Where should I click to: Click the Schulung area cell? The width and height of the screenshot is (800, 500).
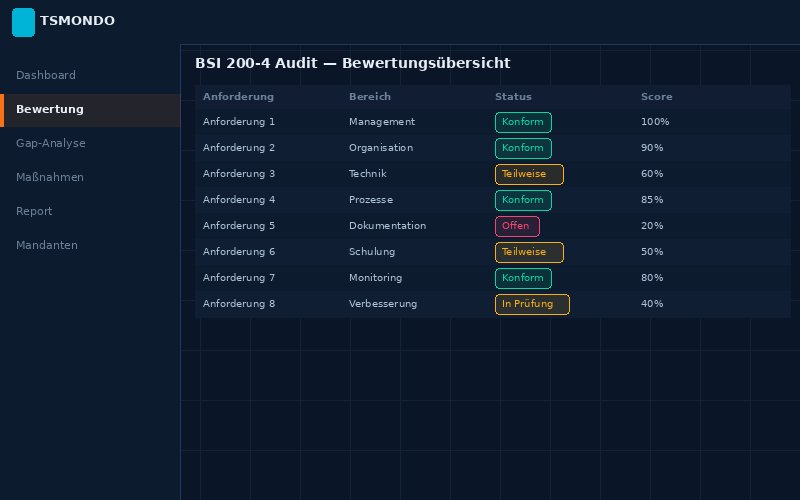tap(372, 252)
